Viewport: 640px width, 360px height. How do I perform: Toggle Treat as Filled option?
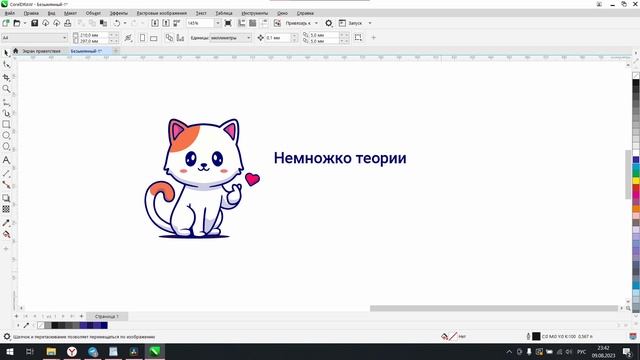(358, 38)
